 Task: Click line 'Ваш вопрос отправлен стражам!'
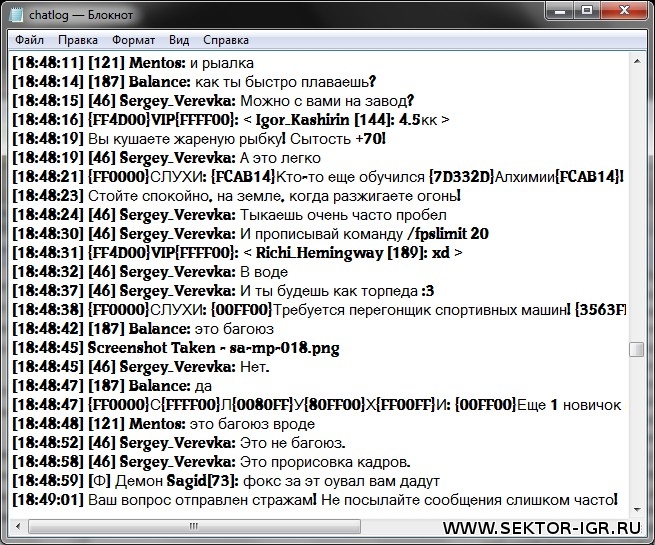pos(315,500)
